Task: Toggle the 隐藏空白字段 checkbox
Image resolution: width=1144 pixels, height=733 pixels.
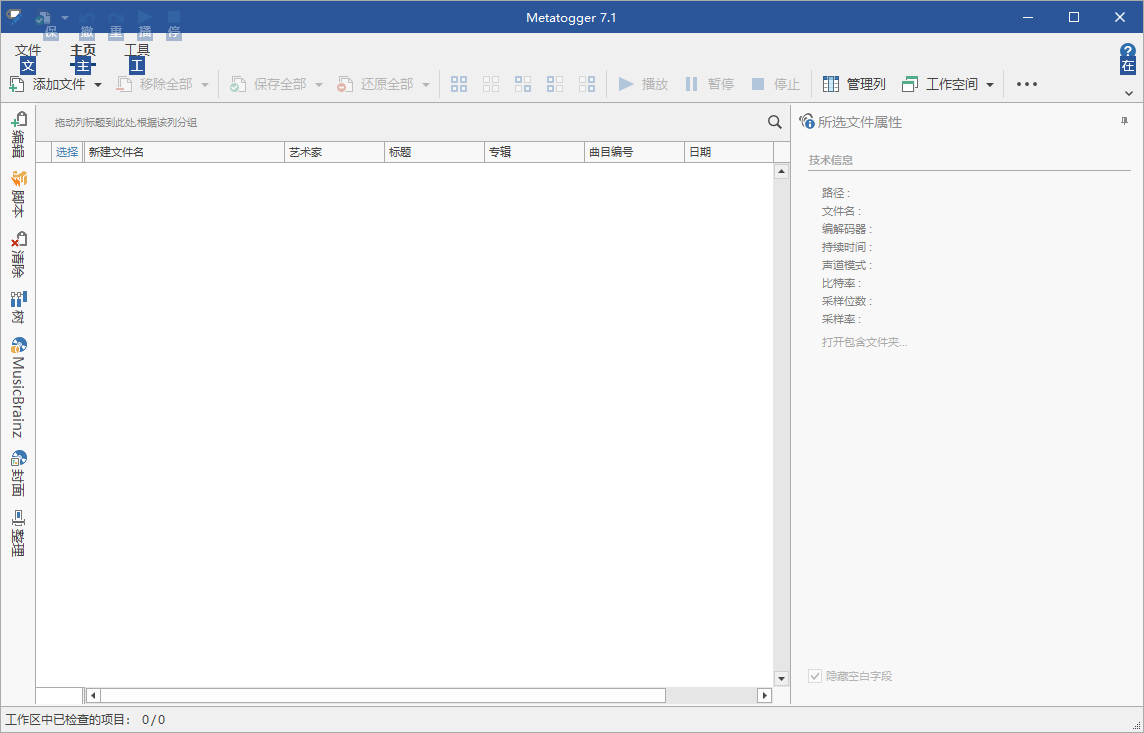Action: point(815,676)
